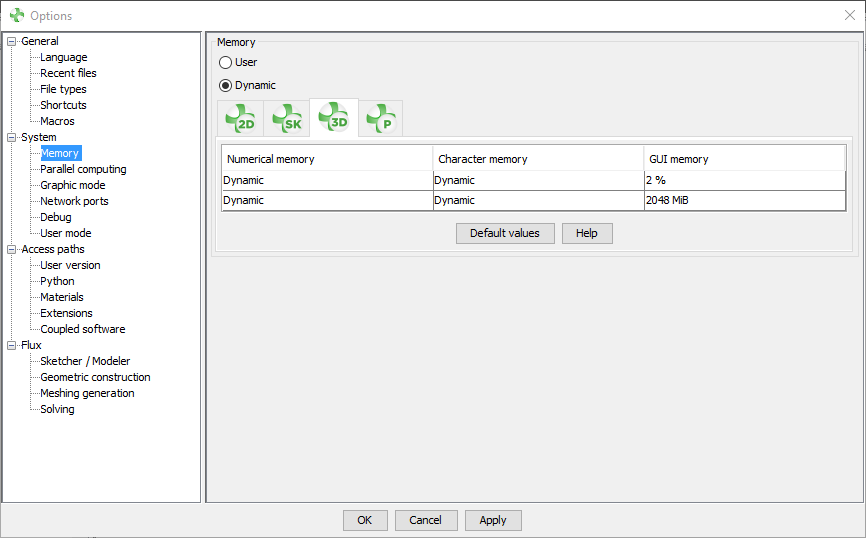Image resolution: width=866 pixels, height=538 pixels.
Task: Select the User memory radio button
Action: click(x=226, y=62)
